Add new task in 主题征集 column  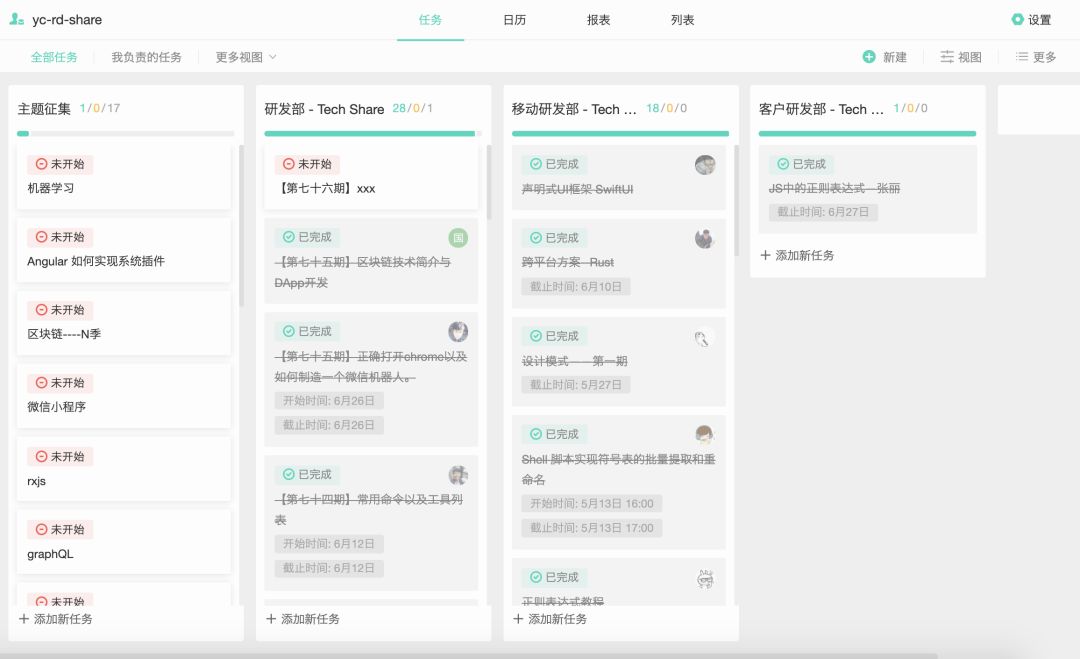tap(56, 619)
